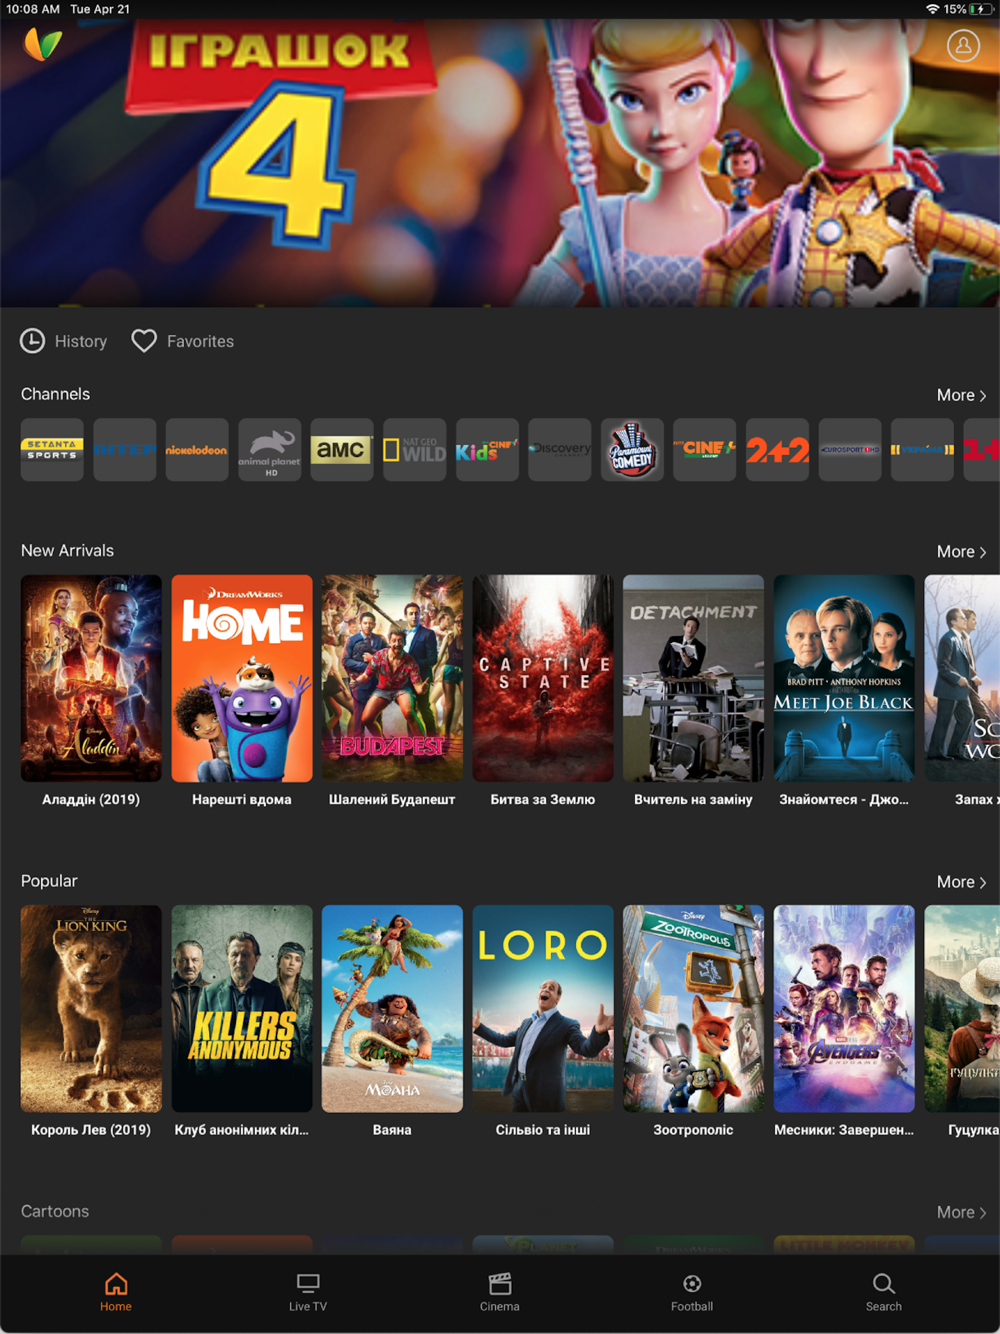Open the Search tab
Screen dimensions: 1000x1334
click(884, 1292)
